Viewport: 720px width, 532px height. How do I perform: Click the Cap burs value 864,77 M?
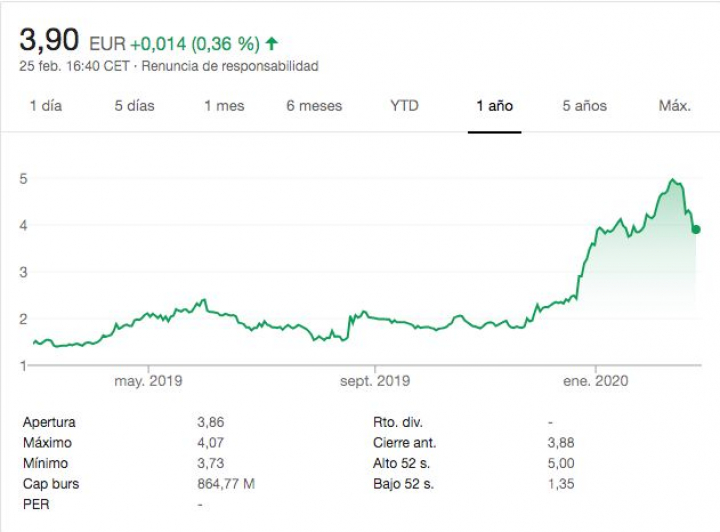[x=227, y=484]
